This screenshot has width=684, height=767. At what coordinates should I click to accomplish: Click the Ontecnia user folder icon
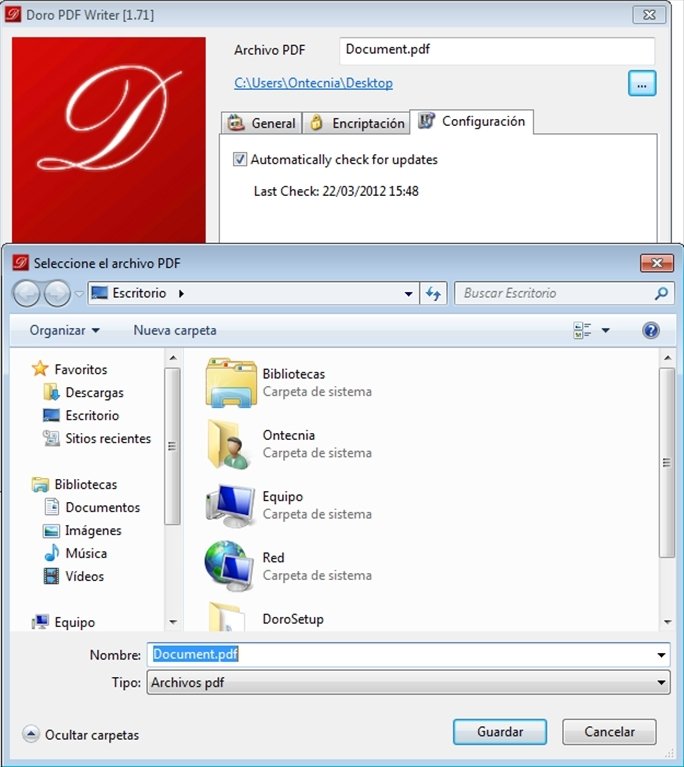point(229,444)
